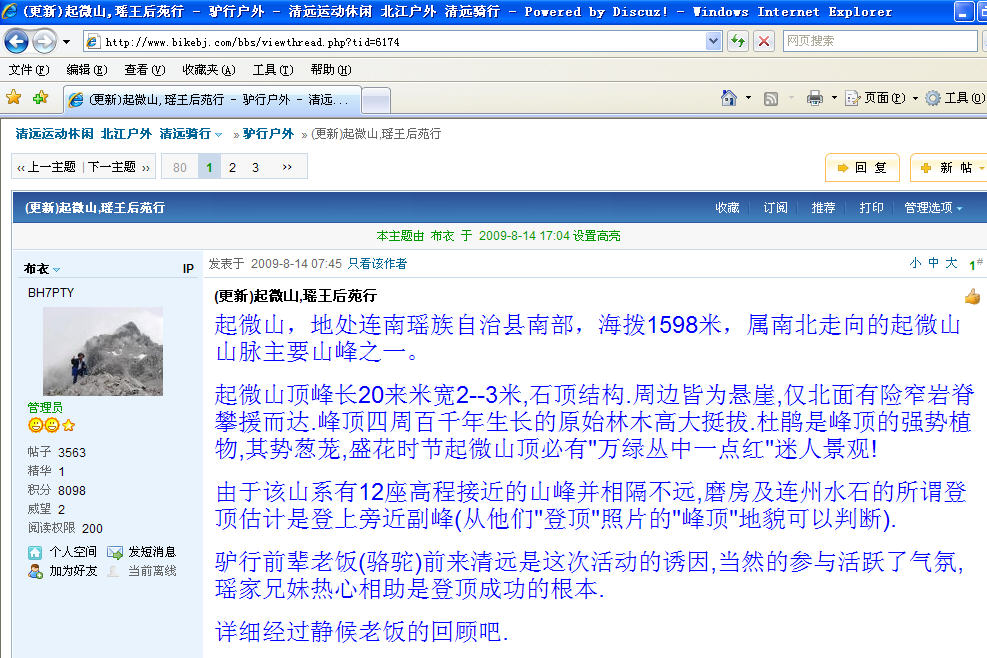
Task: Click the Print icon in toolbar
Action: (815, 98)
